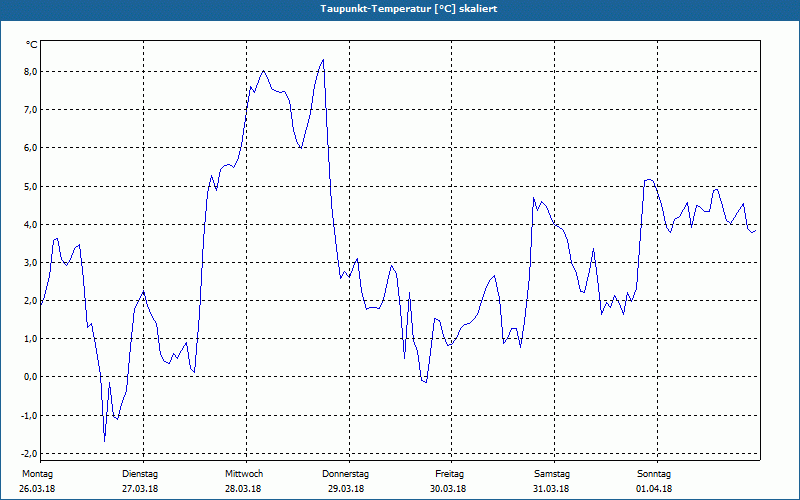Click the 'Mittwoch' day label
Screen dimensions: 800x500
244,474
